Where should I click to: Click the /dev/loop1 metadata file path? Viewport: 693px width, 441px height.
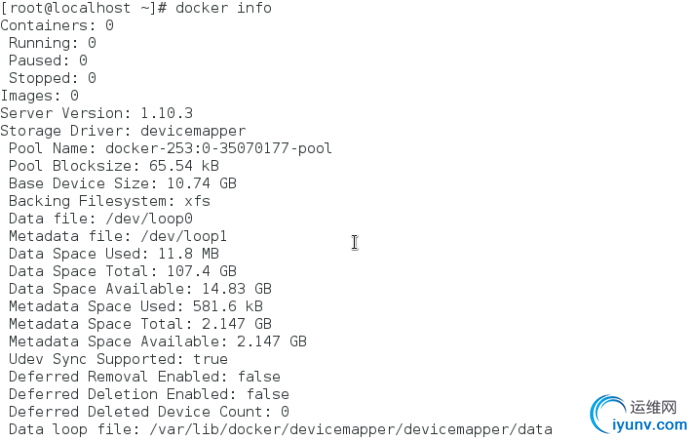coord(184,236)
